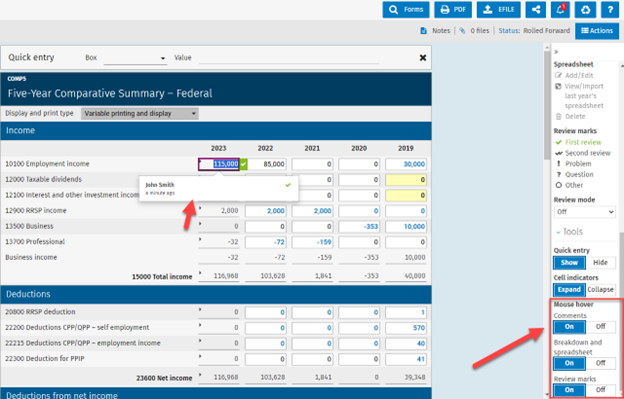Screen dimensions: 624x399
Task: Open the help question mark button
Action: tap(610, 10)
